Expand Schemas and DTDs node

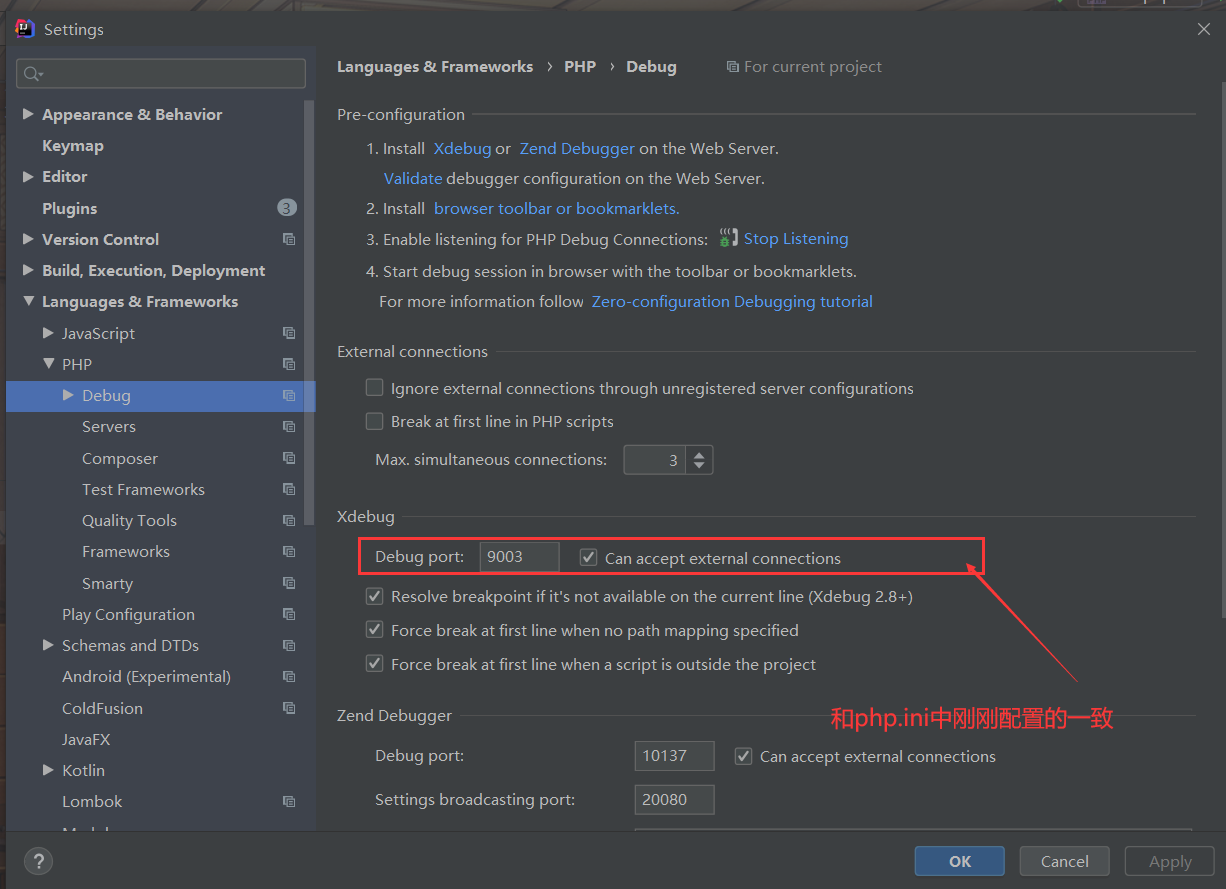click(48, 645)
